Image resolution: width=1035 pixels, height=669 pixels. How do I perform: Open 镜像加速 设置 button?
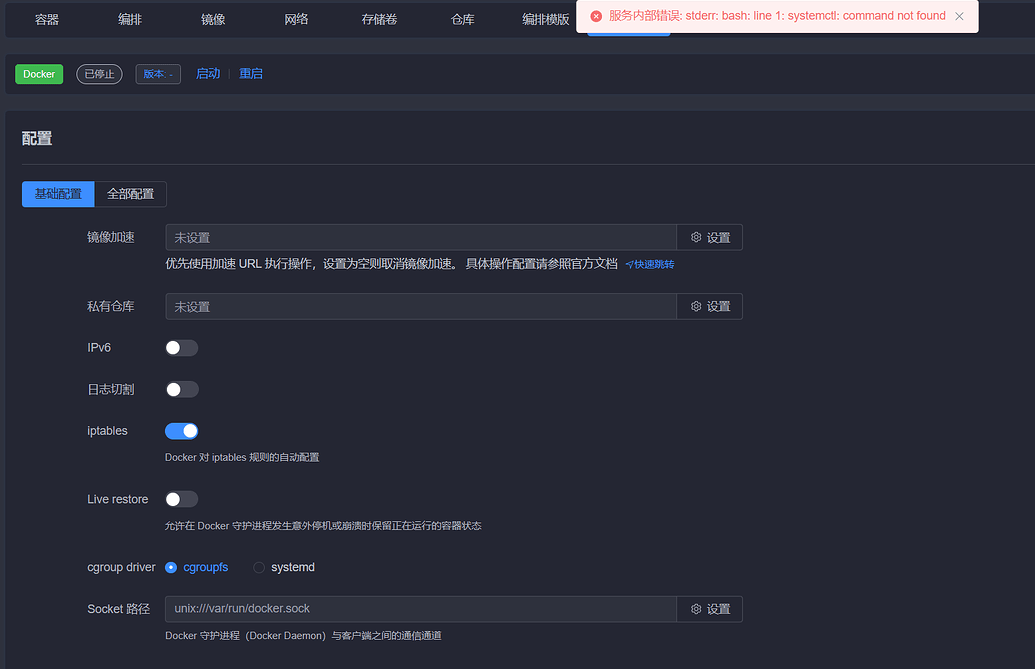710,238
